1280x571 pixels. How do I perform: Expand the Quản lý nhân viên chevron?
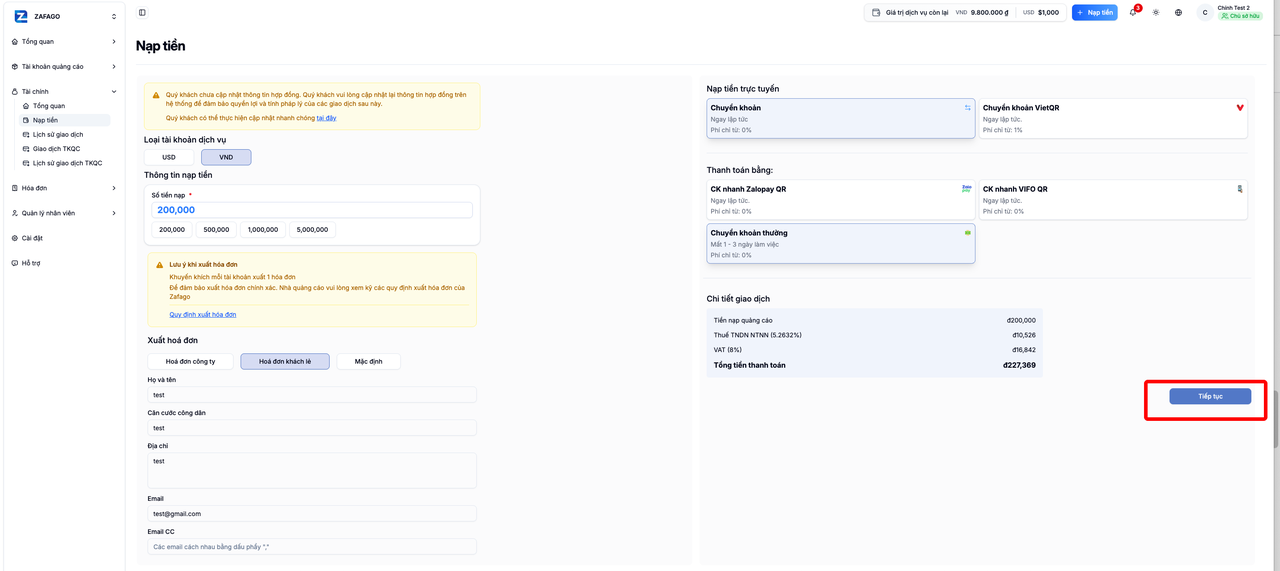(114, 213)
